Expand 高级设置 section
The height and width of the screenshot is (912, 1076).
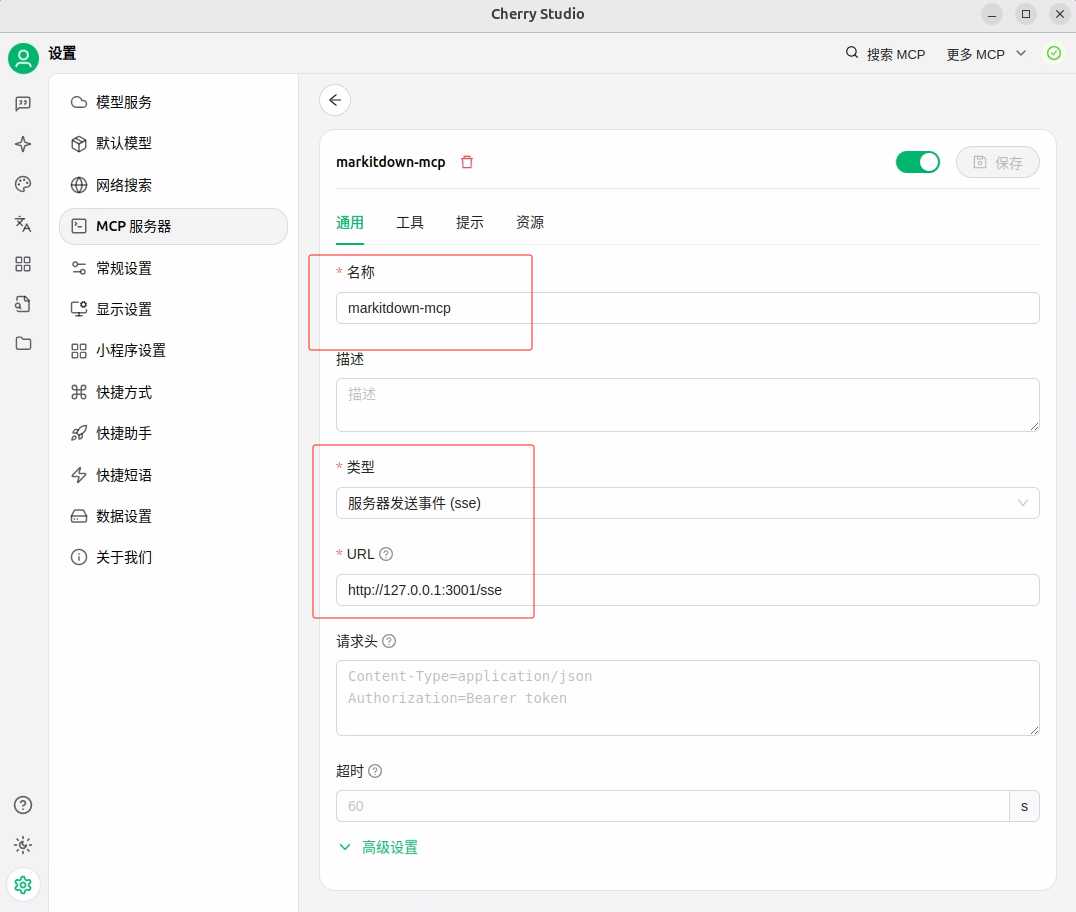point(379,847)
